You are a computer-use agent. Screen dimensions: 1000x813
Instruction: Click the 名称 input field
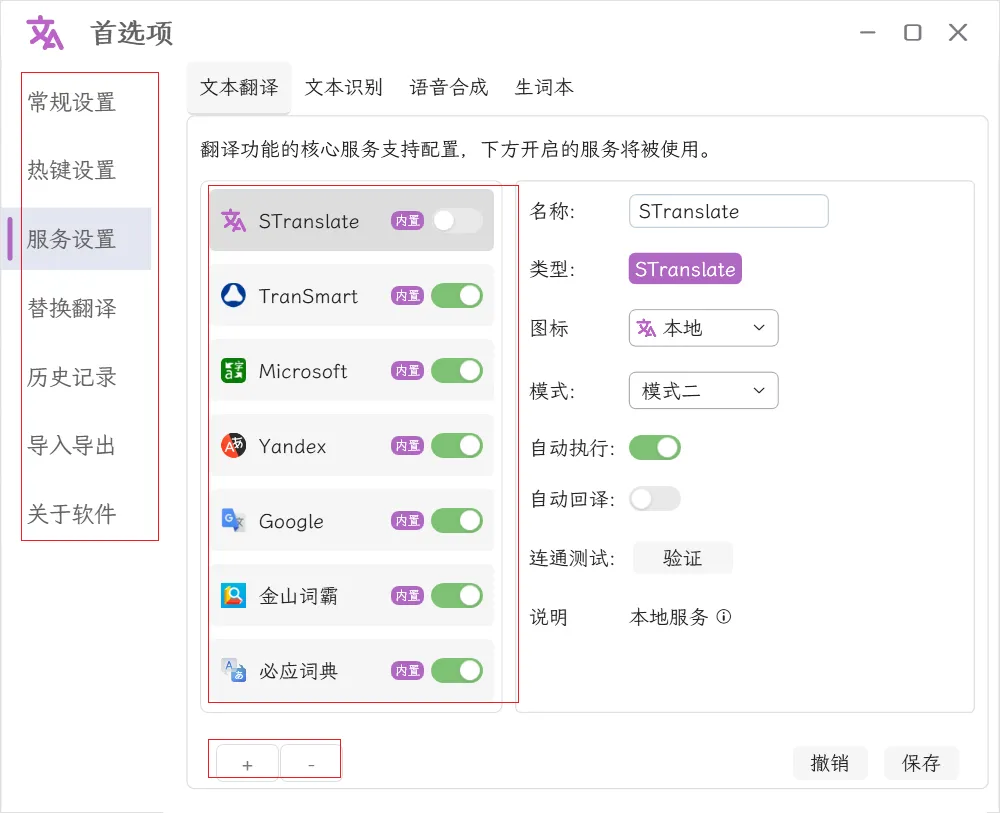pyautogui.click(x=728, y=211)
